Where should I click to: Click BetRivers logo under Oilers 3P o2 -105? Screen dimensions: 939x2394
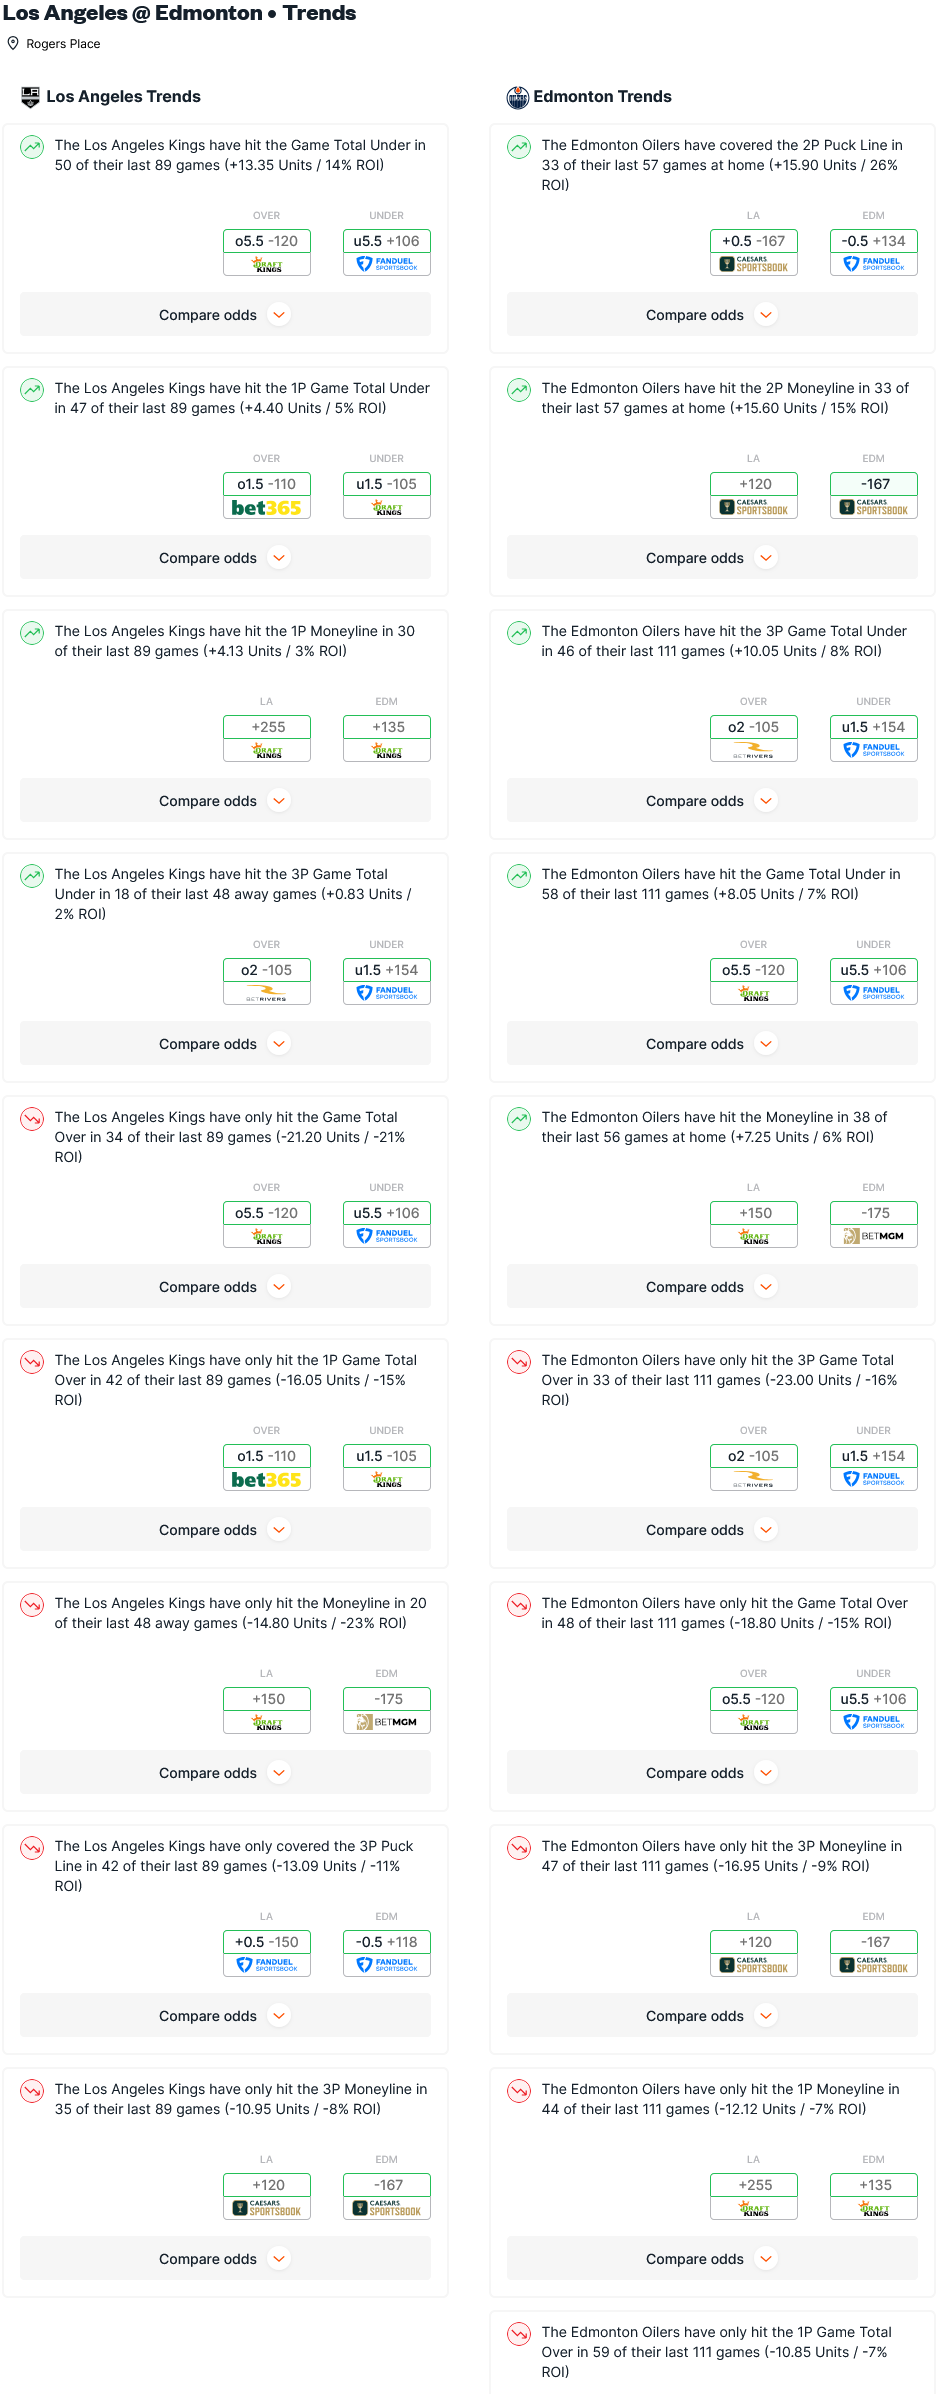(754, 751)
